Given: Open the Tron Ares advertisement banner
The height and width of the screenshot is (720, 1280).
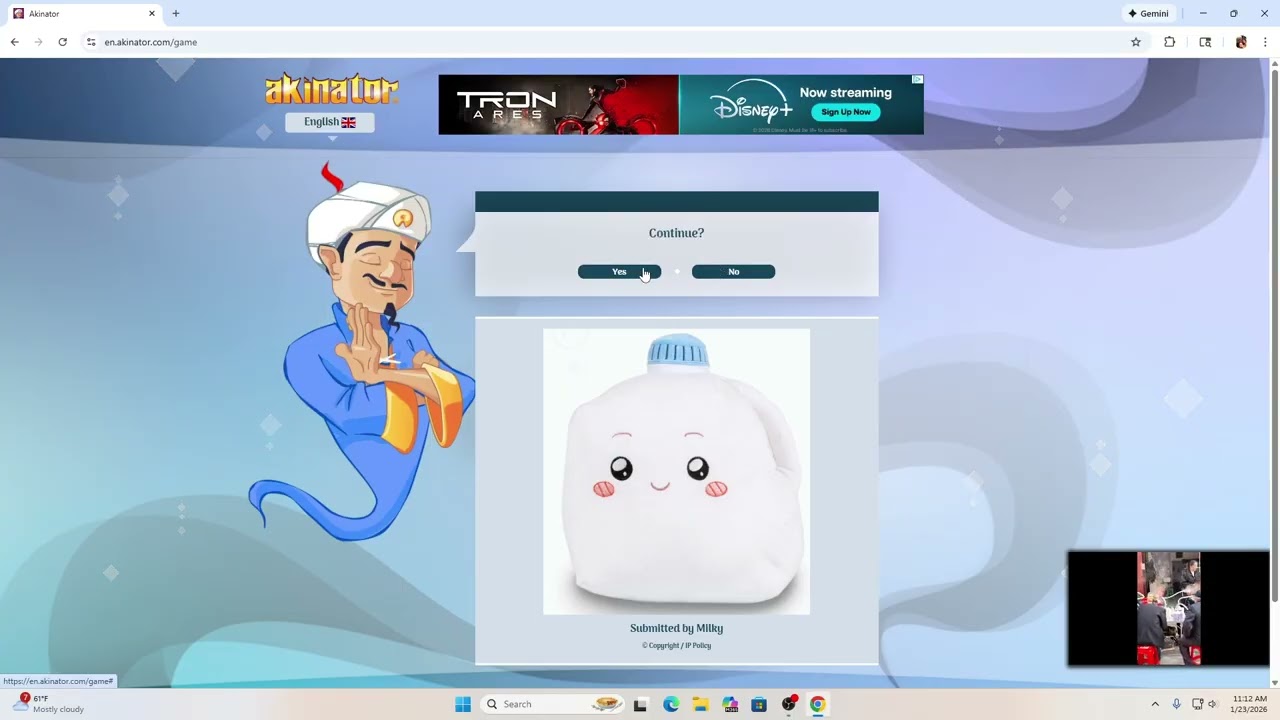Looking at the screenshot, I should pos(558,105).
